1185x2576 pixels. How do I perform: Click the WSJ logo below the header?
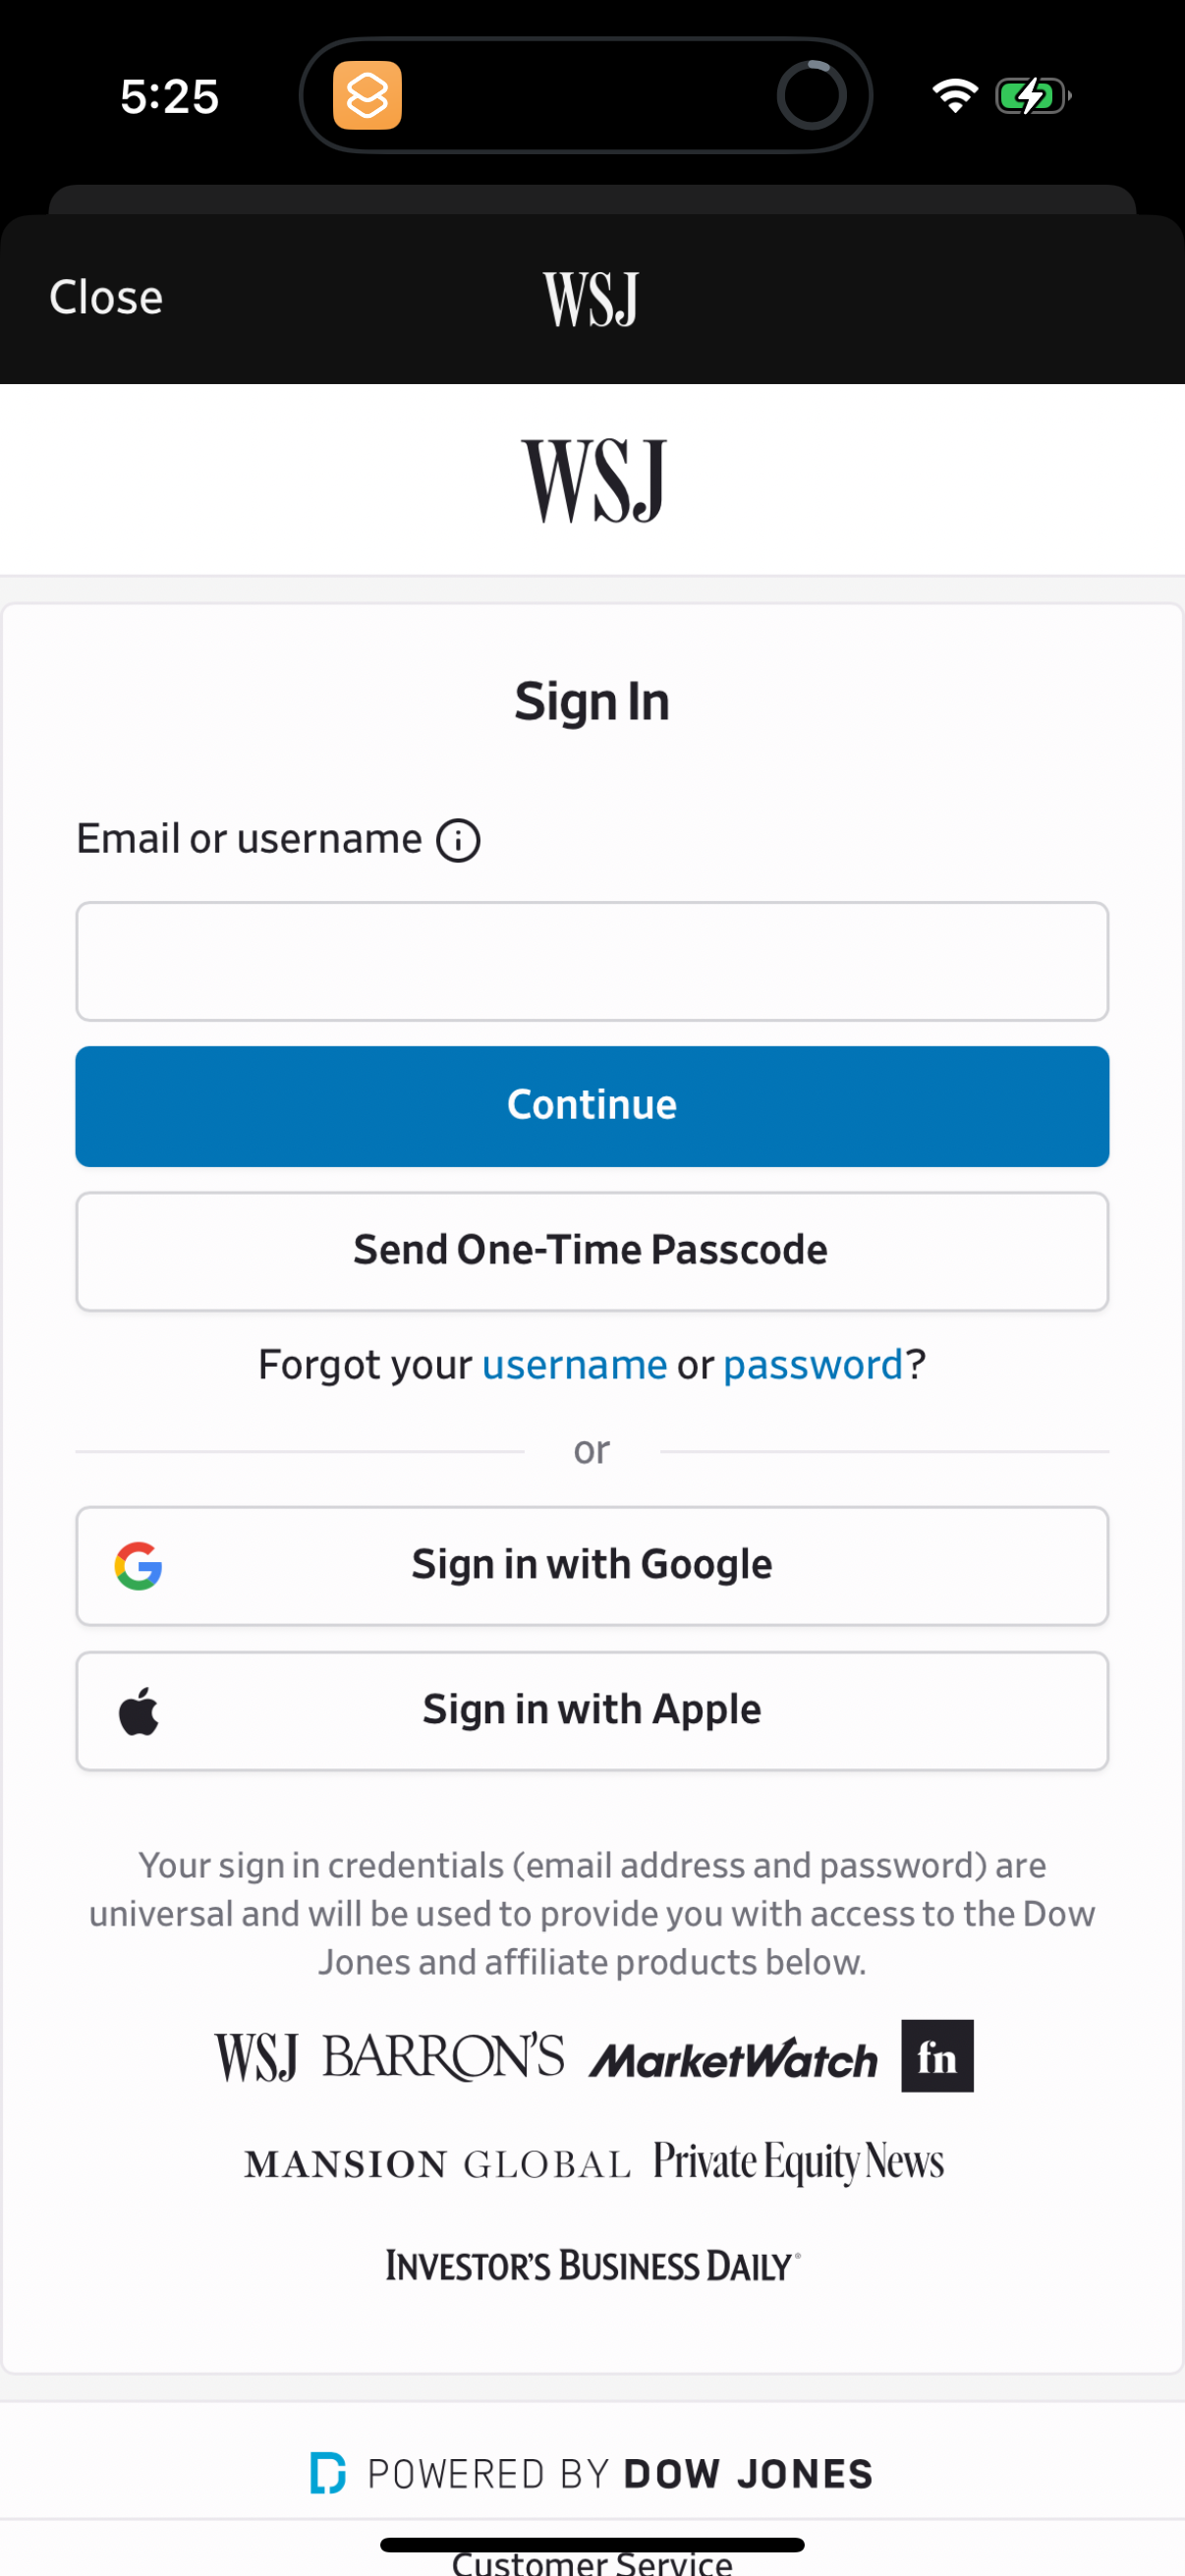click(x=592, y=479)
